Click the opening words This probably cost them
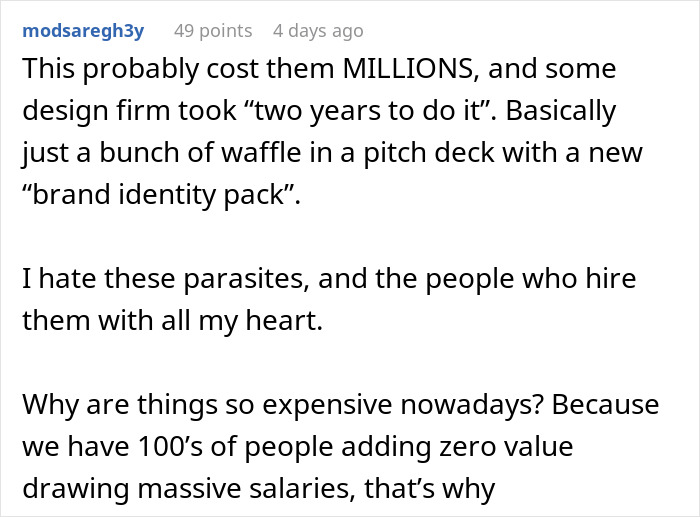Image resolution: width=700 pixels, height=517 pixels. (x=178, y=69)
